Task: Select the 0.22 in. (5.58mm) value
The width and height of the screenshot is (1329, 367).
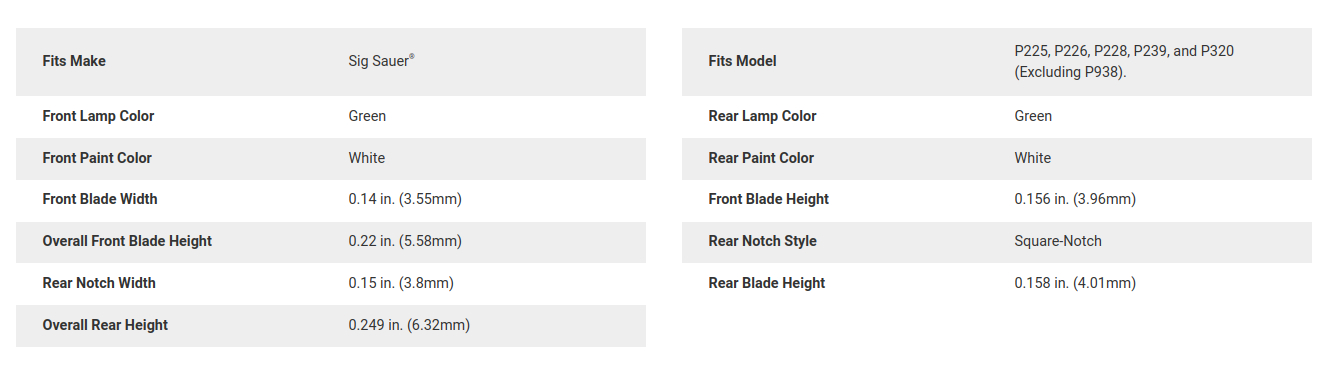Action: 405,241
